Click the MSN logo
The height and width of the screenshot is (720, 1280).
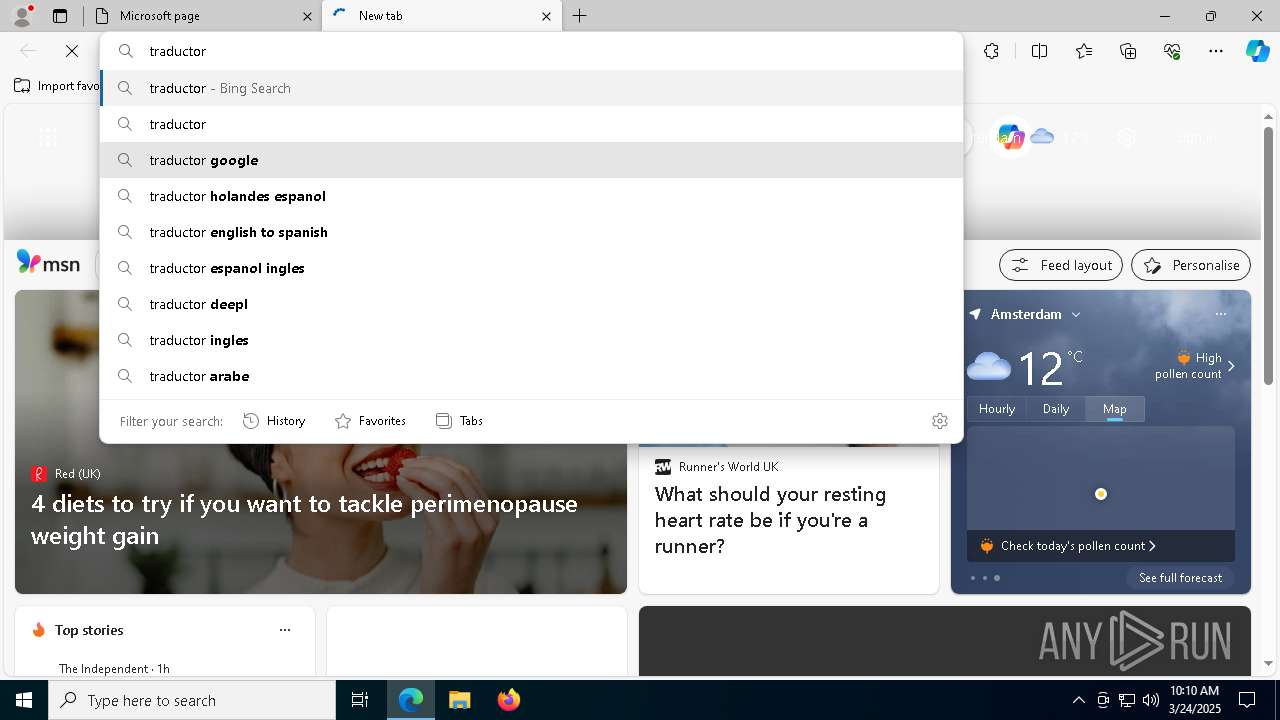coord(48,263)
